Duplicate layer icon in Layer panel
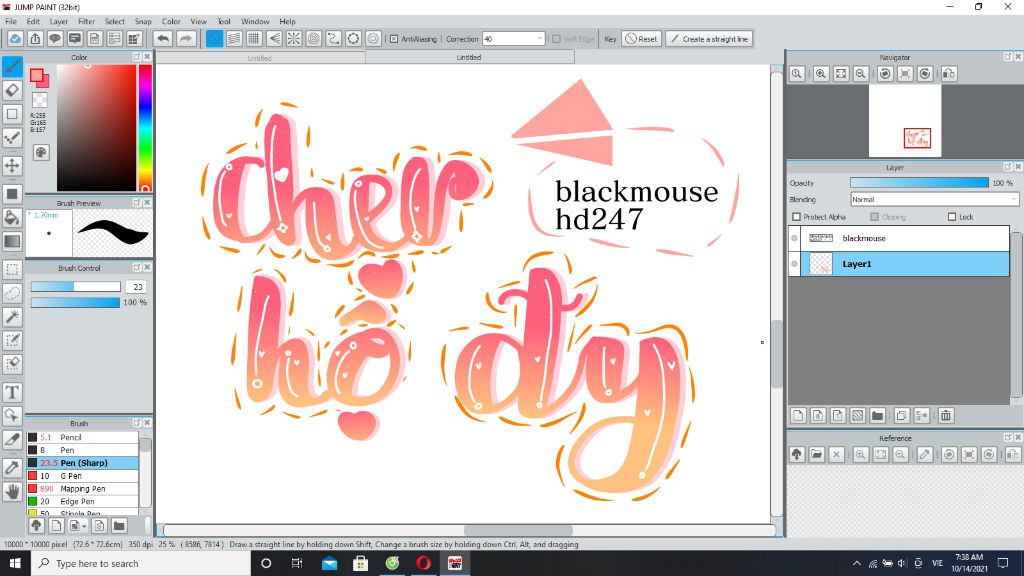The height and width of the screenshot is (576, 1024). tap(902, 415)
